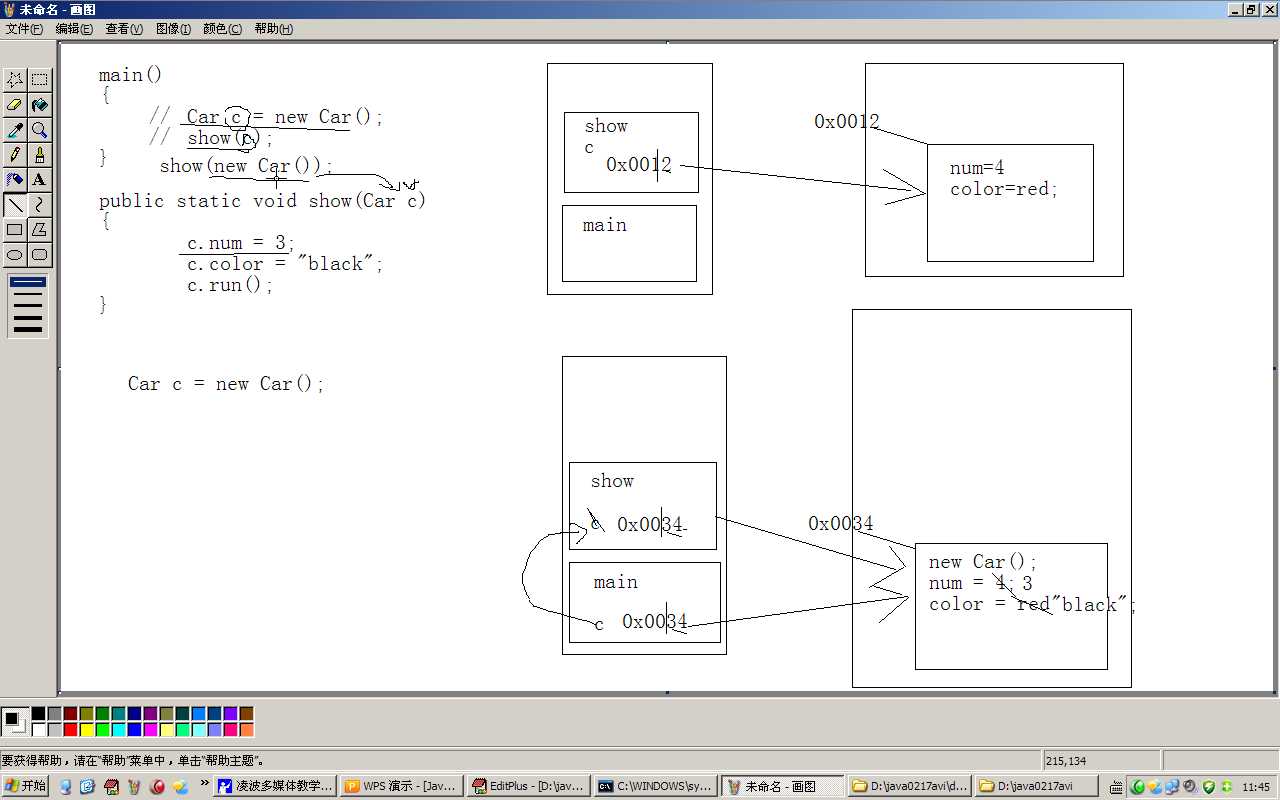Click the 未命名 - 画图 taskbar button

[x=782, y=786]
